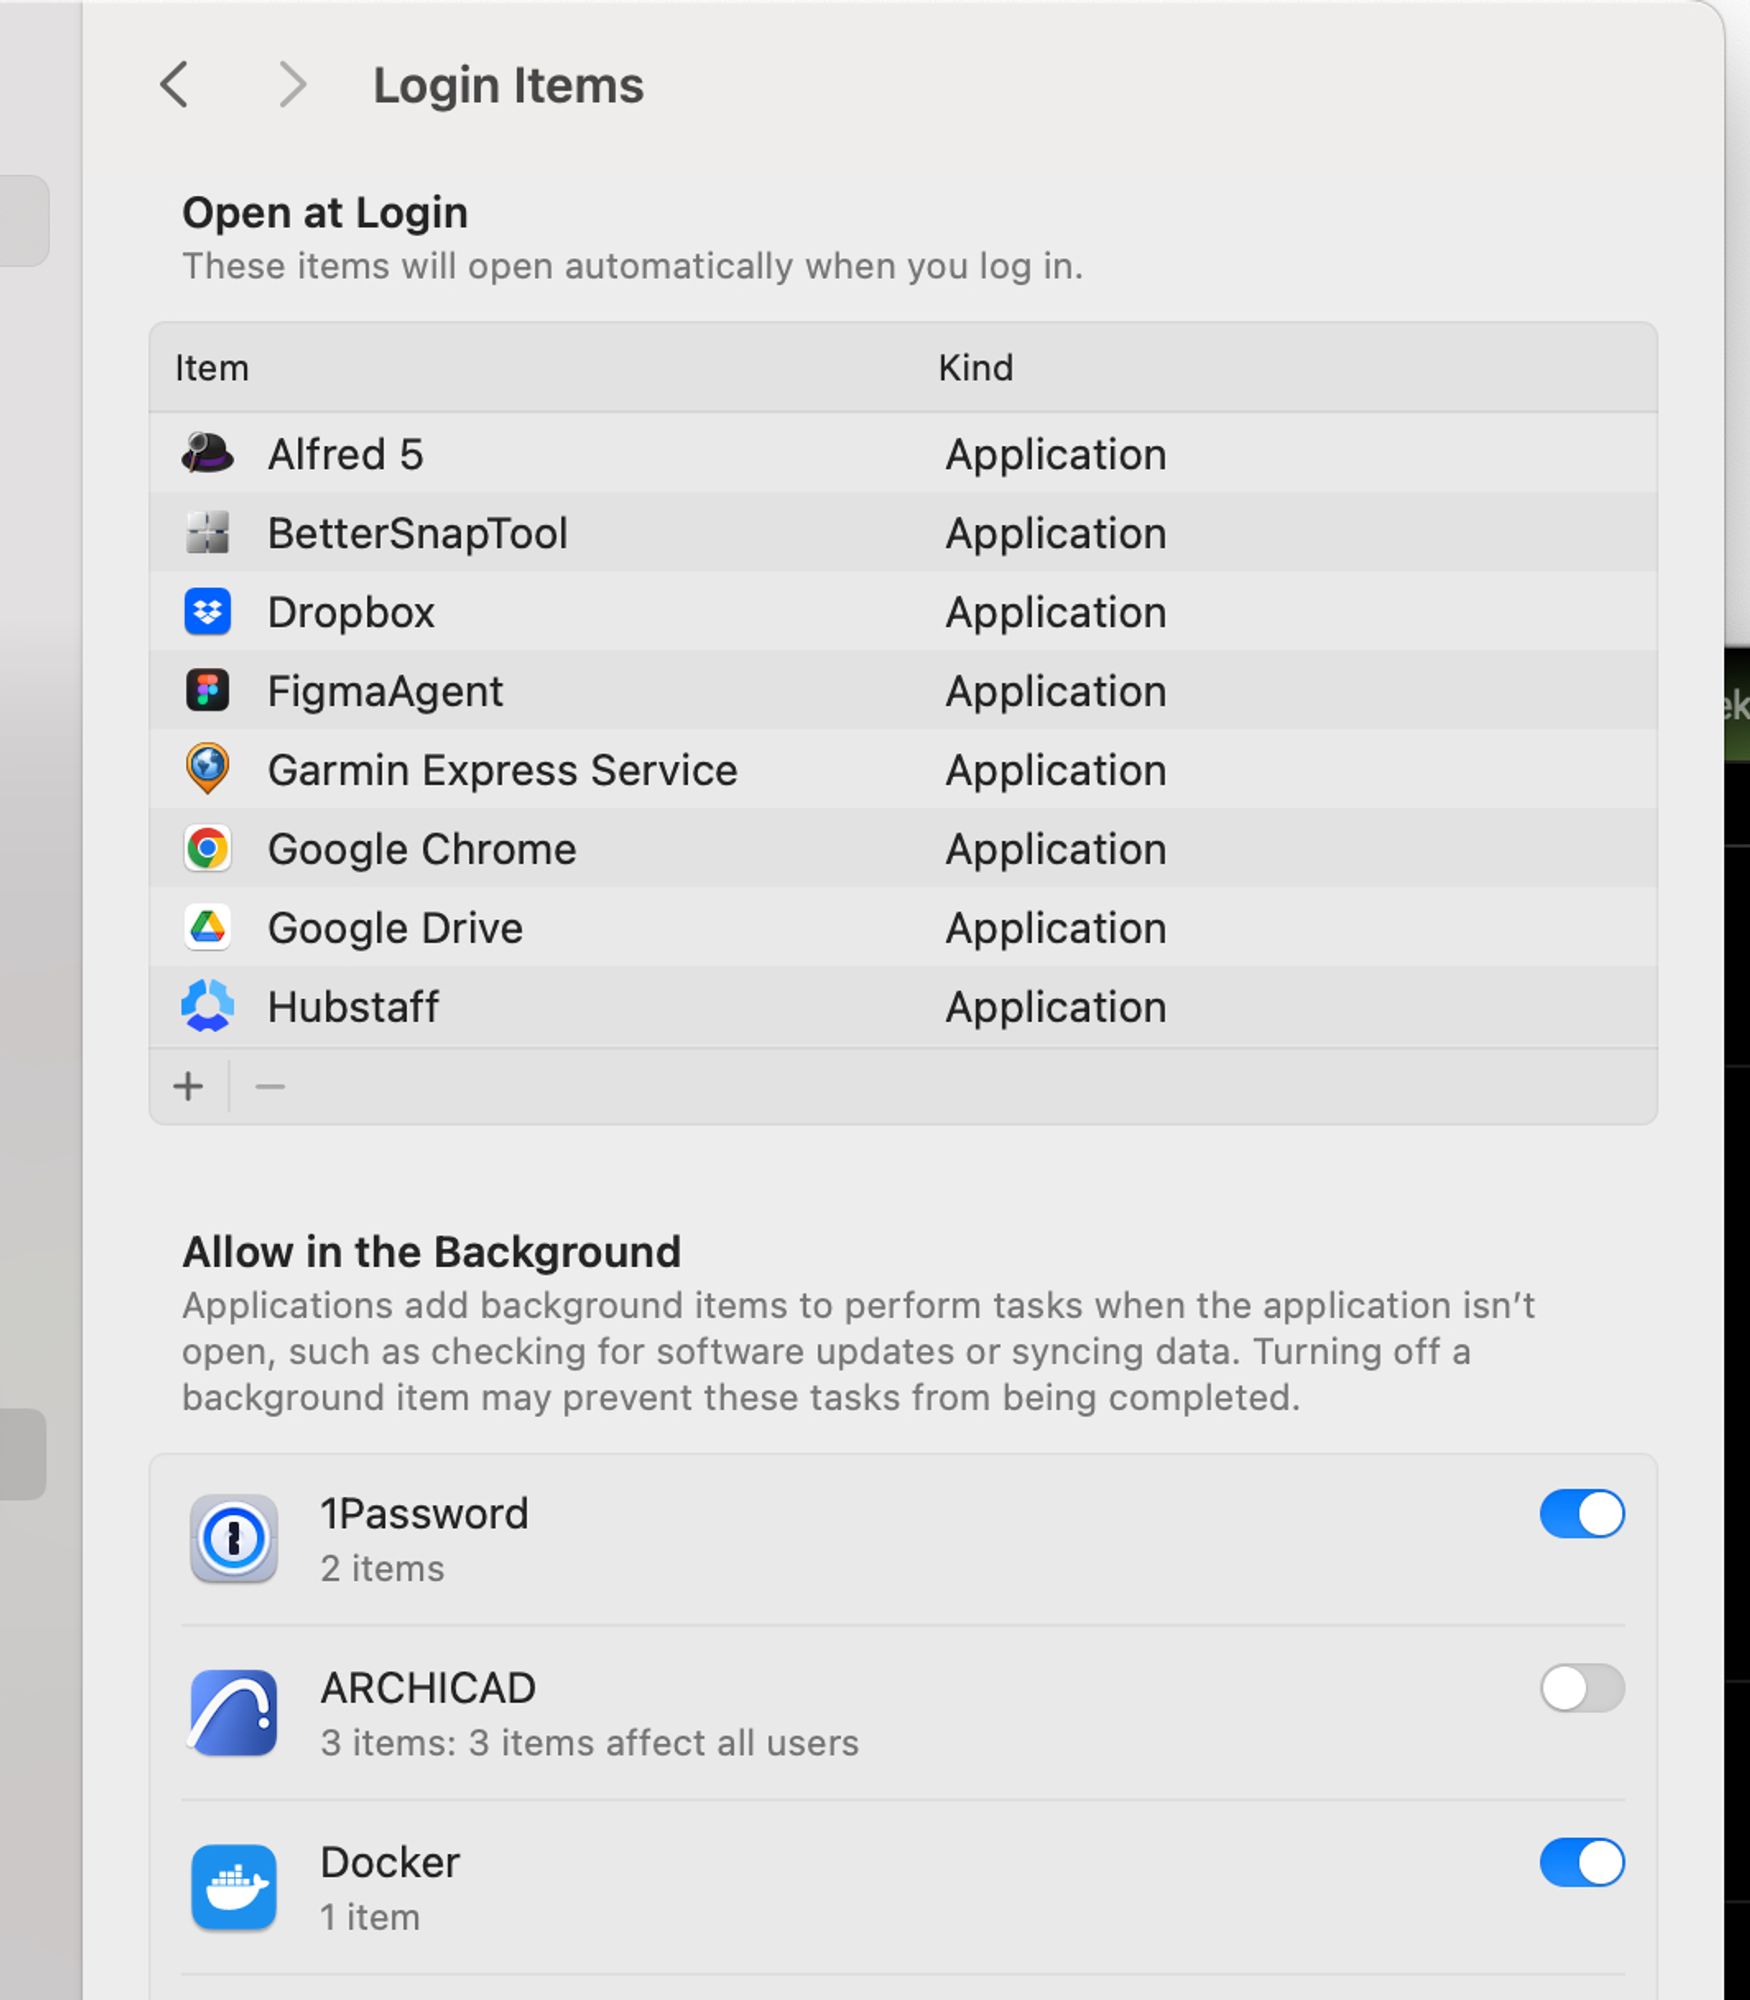Click the ARCHICAD label
The width and height of the screenshot is (1750, 2000).
coord(428,1688)
